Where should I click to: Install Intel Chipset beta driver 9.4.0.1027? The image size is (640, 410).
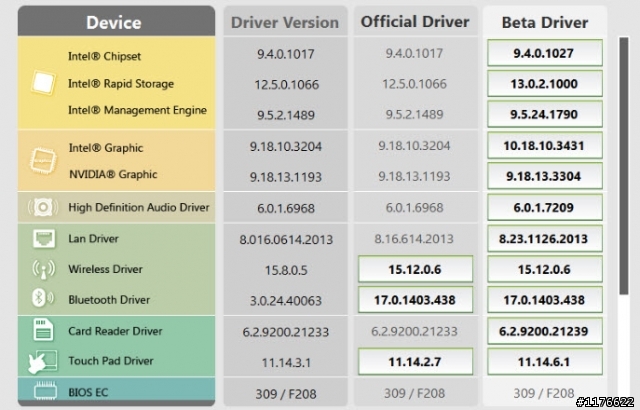544,53
